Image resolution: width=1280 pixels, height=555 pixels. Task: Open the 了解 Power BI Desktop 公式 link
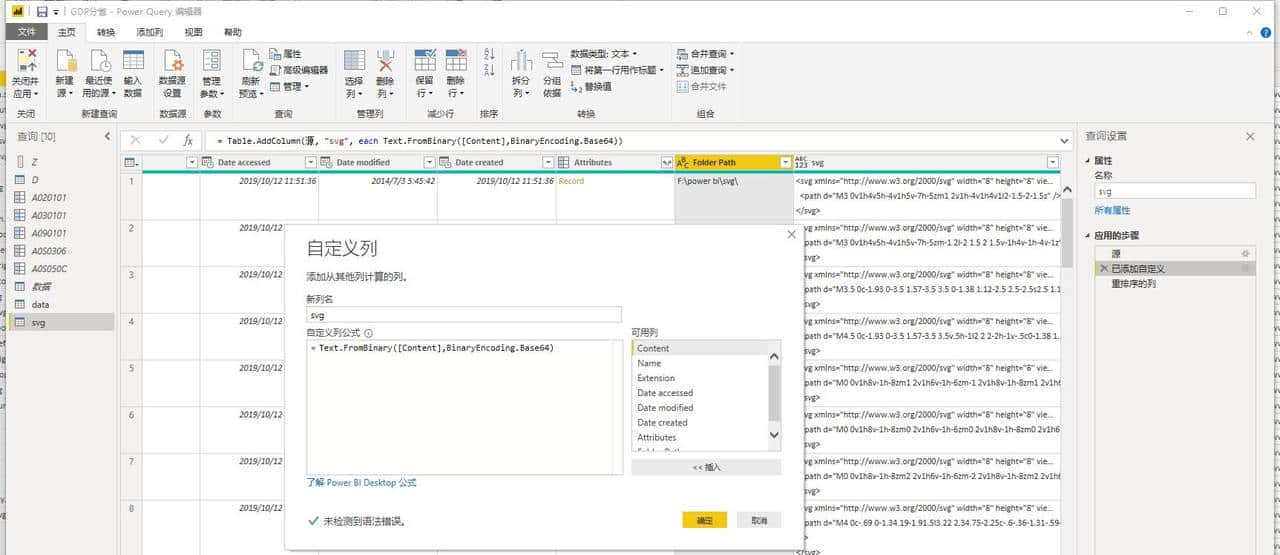361,482
